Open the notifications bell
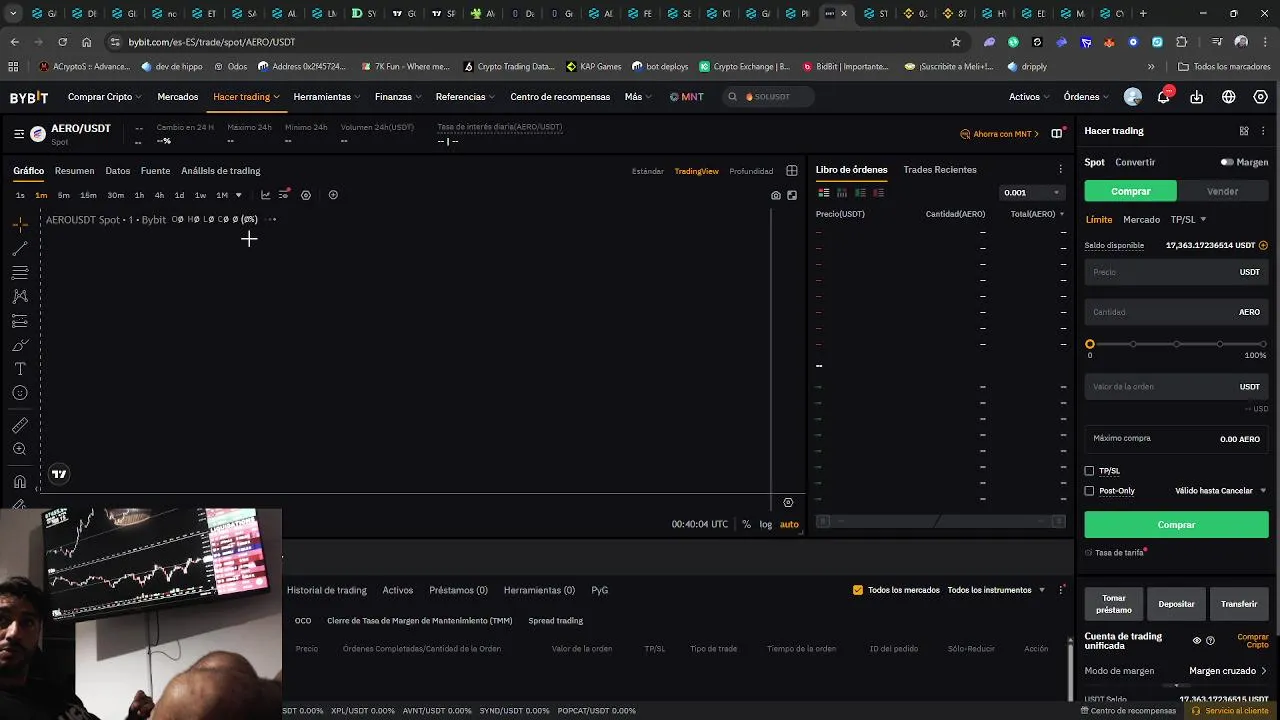 pyautogui.click(x=1164, y=97)
